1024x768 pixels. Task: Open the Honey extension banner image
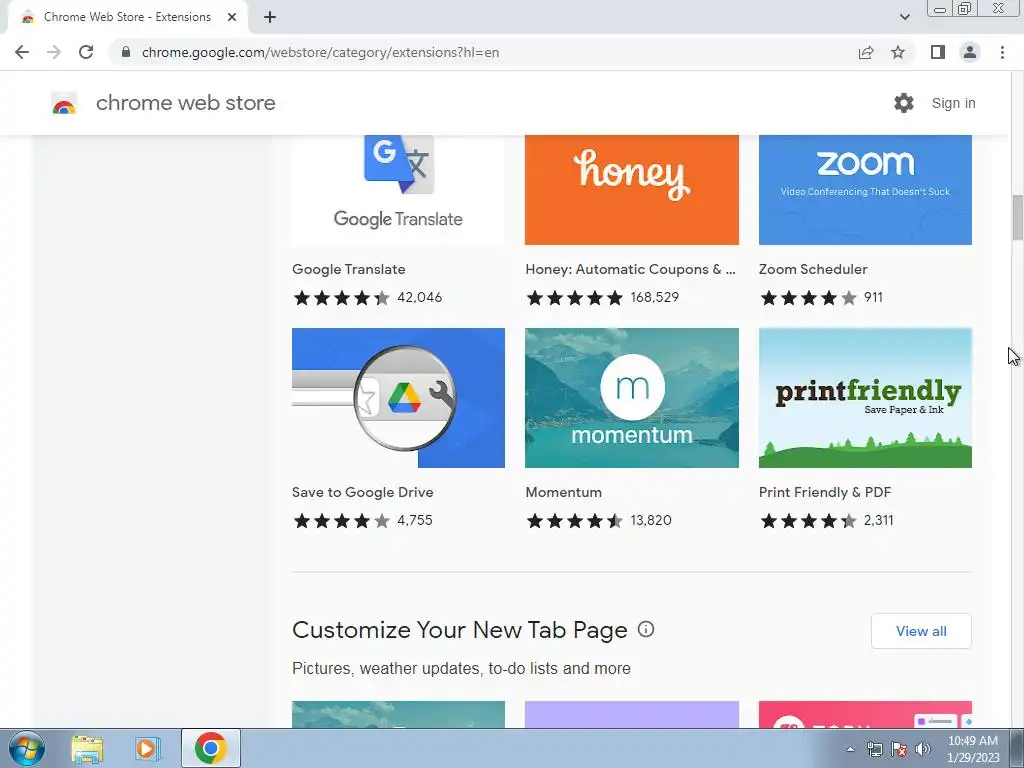coord(632,189)
